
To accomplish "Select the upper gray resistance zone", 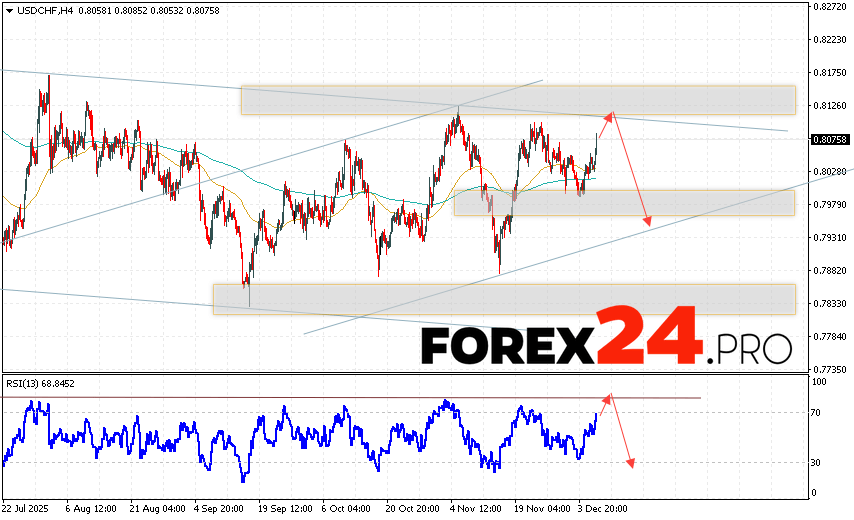I will click(517, 100).
